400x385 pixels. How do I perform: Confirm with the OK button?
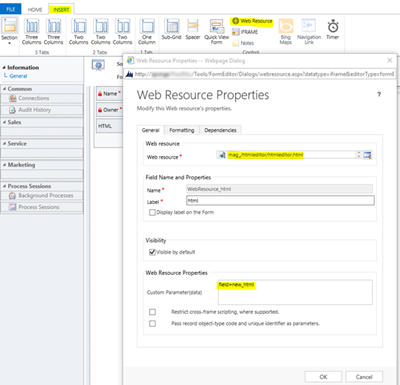[323, 377]
